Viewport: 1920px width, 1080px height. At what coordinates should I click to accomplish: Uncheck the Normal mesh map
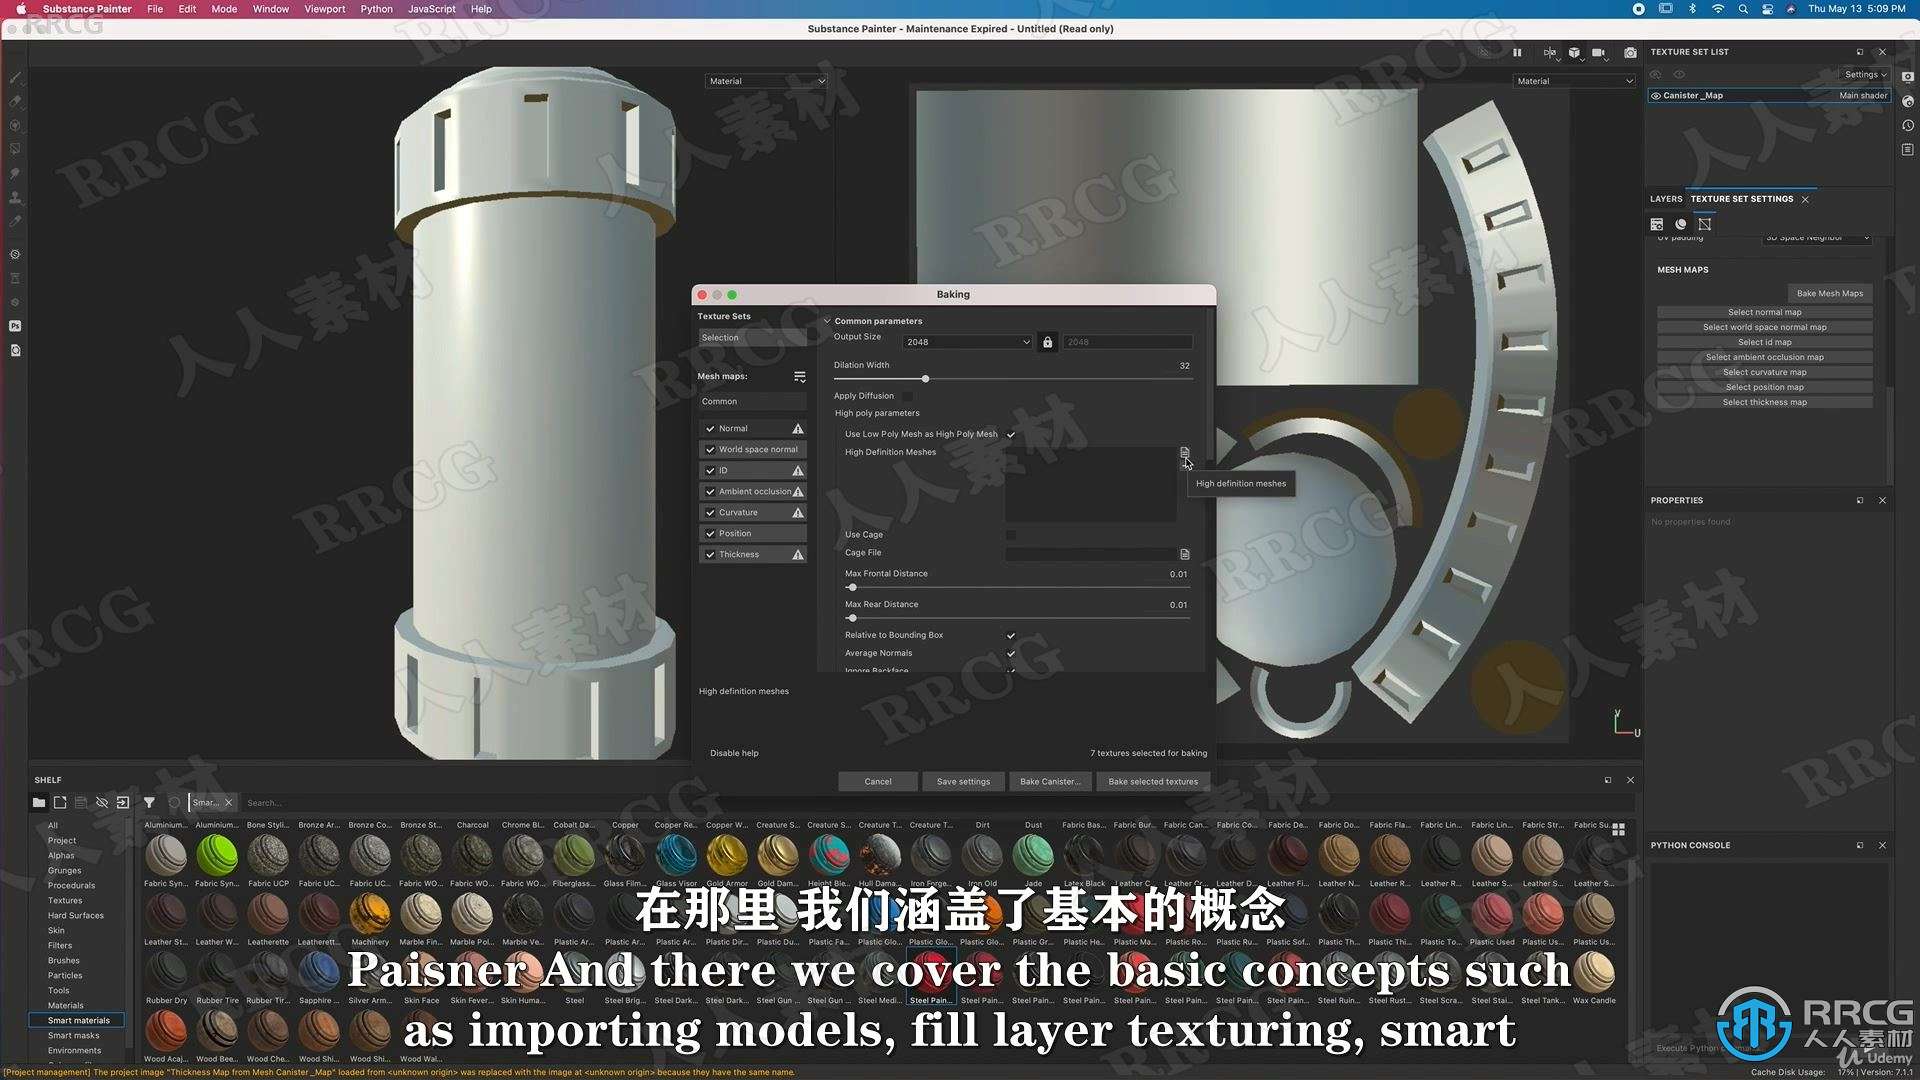click(x=710, y=428)
